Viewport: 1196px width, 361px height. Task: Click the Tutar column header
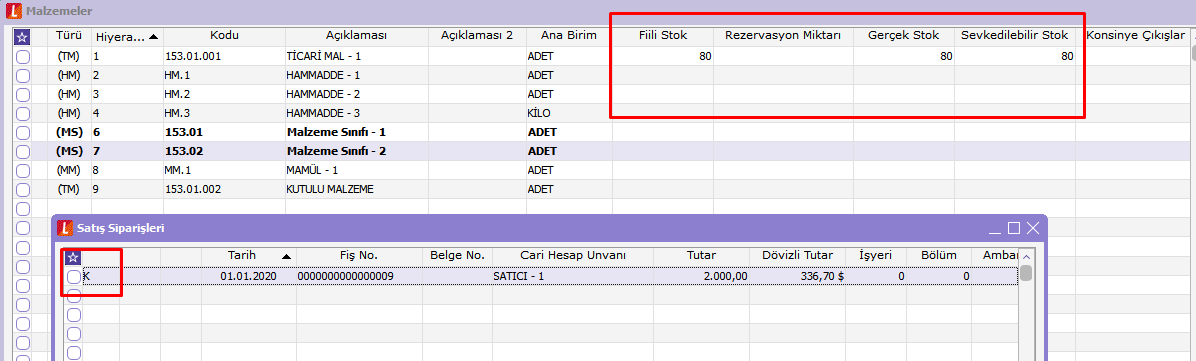pos(701,256)
